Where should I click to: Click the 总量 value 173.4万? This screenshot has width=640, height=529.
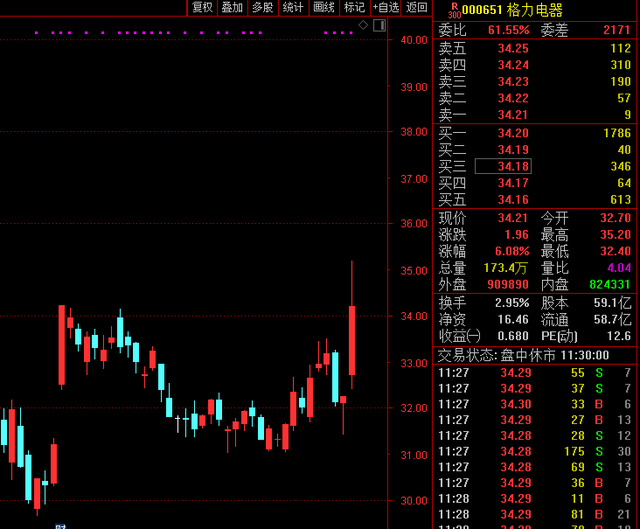pos(506,268)
